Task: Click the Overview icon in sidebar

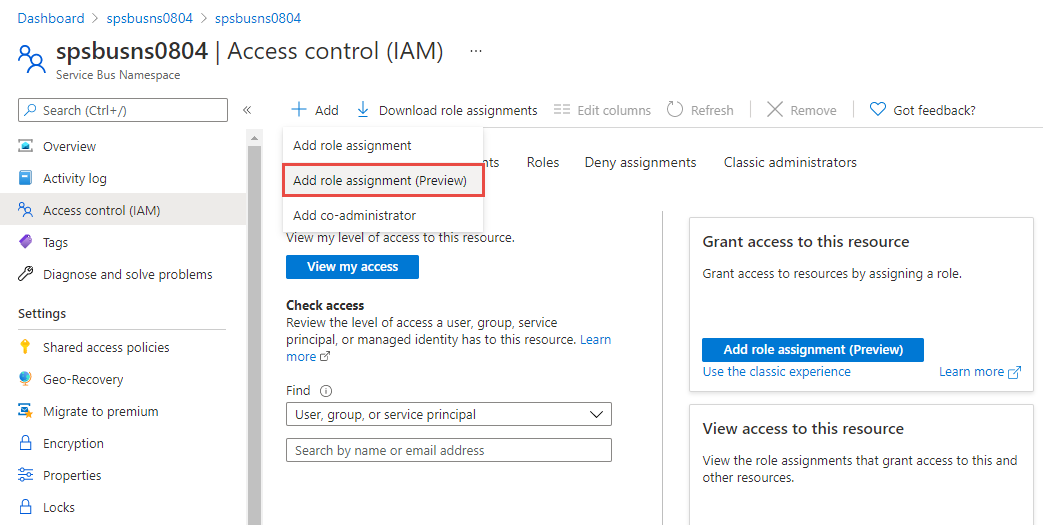Action: point(26,146)
